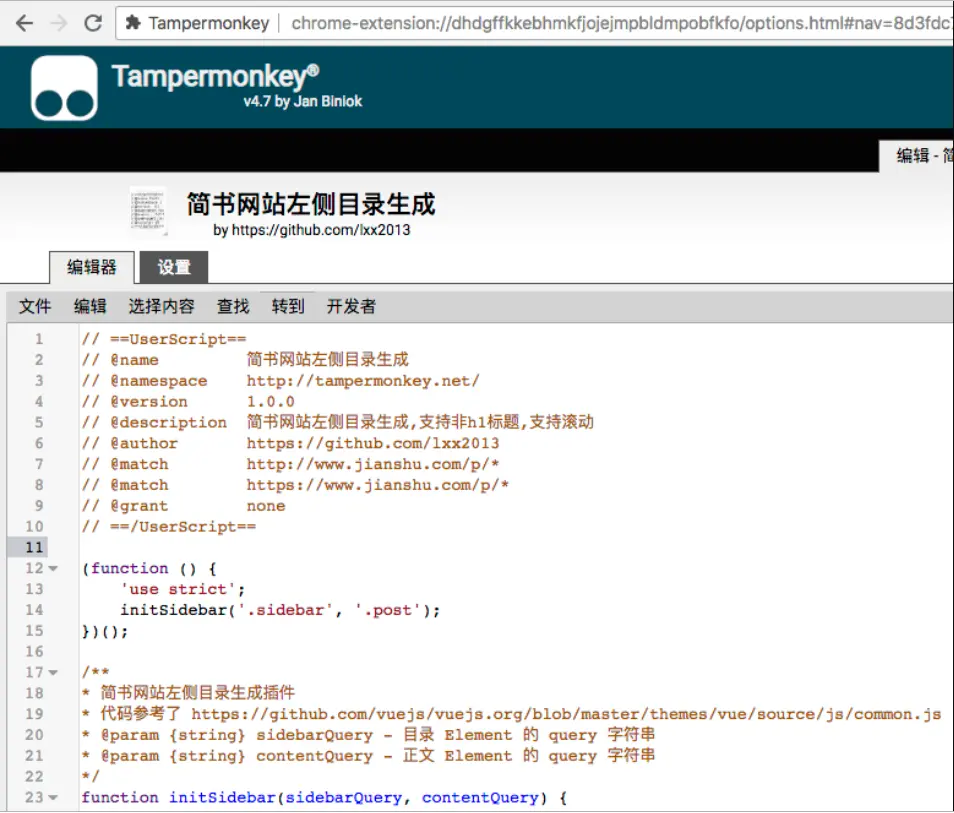This screenshot has height=813, width=954.
Task: Switch to the 设置 tab
Action: pyautogui.click(x=174, y=267)
